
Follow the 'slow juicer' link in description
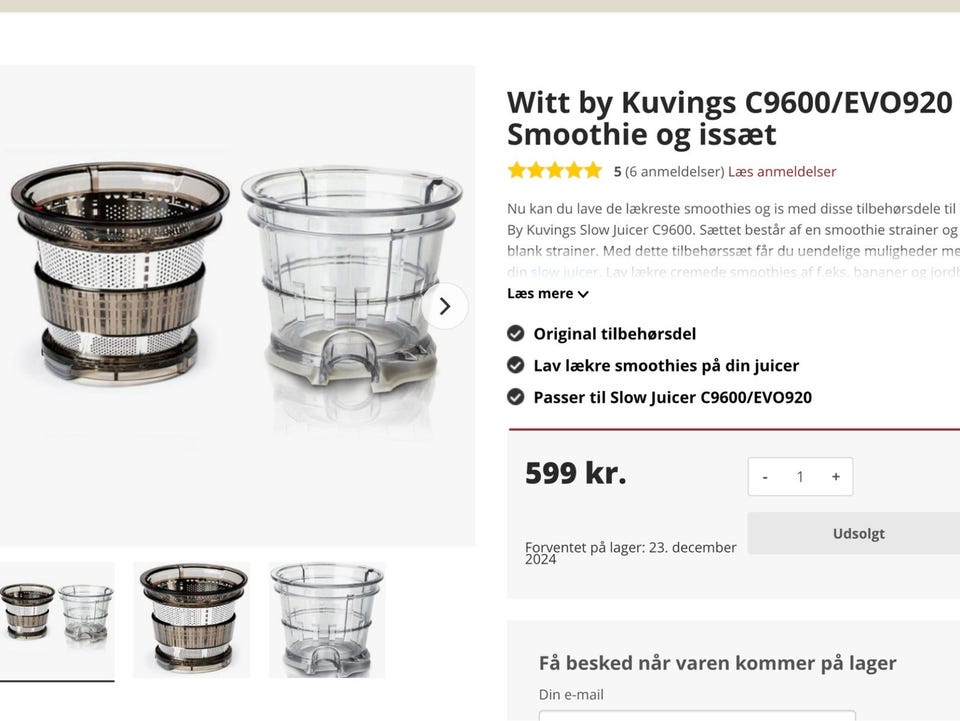[x=564, y=272]
